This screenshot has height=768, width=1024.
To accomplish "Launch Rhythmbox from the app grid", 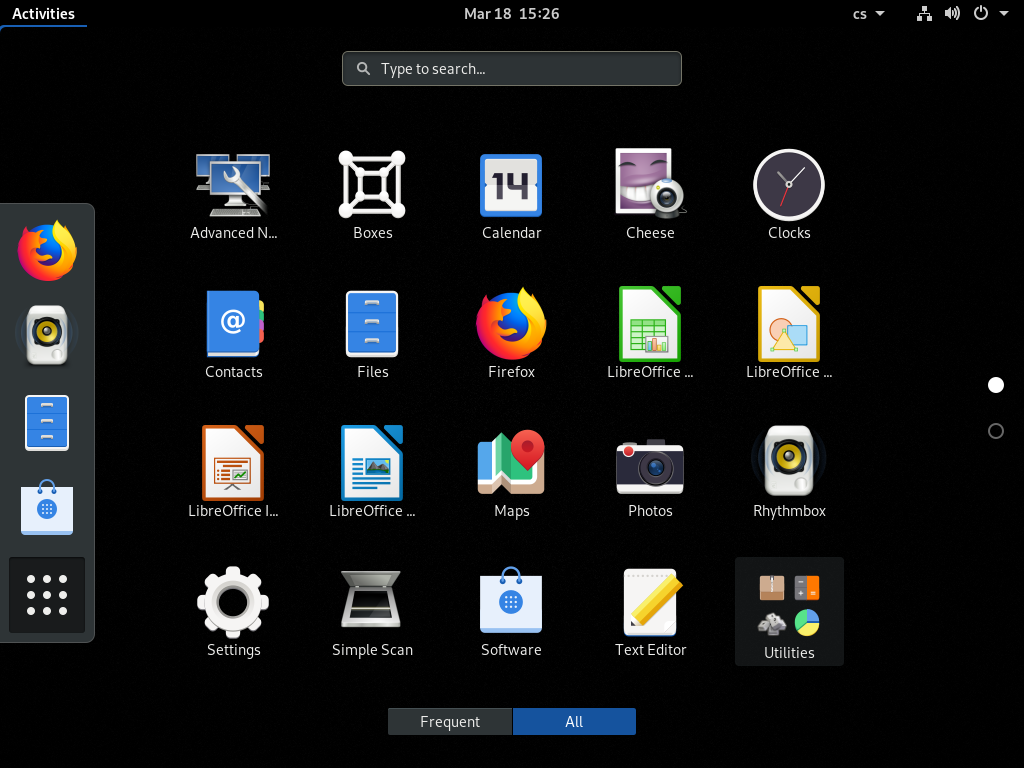I will (789, 473).
